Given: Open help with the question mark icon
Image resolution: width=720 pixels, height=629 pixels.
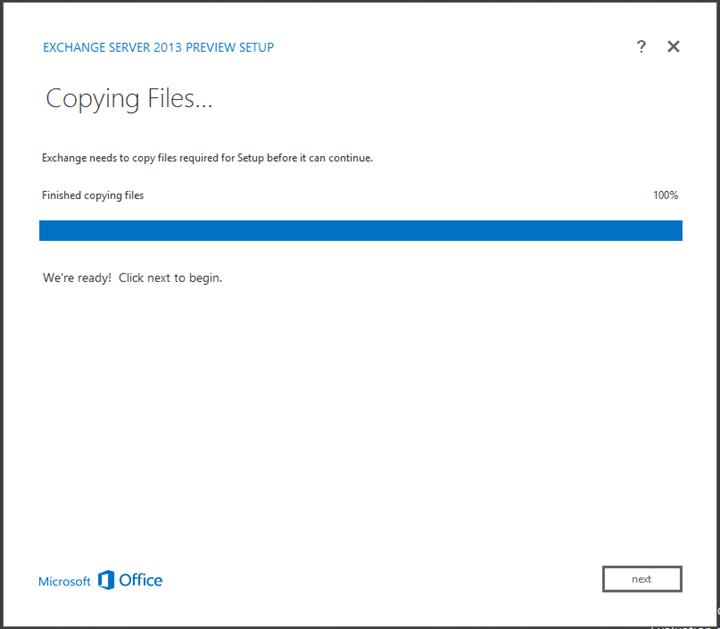Looking at the screenshot, I should click(641, 46).
